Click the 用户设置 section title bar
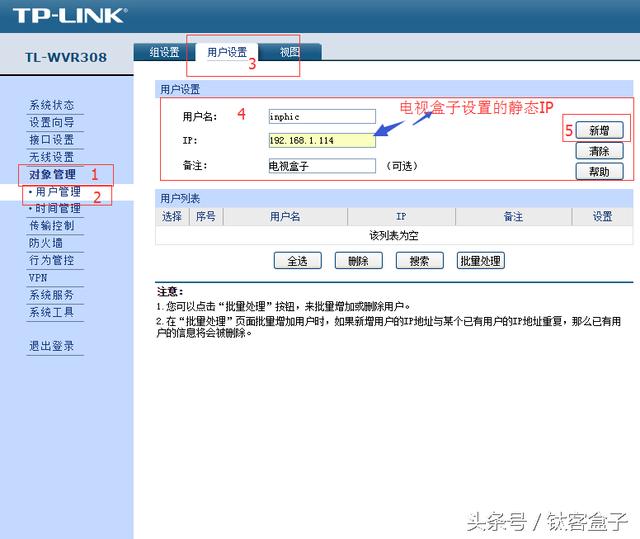This screenshot has height=539, width=640. click(394, 89)
